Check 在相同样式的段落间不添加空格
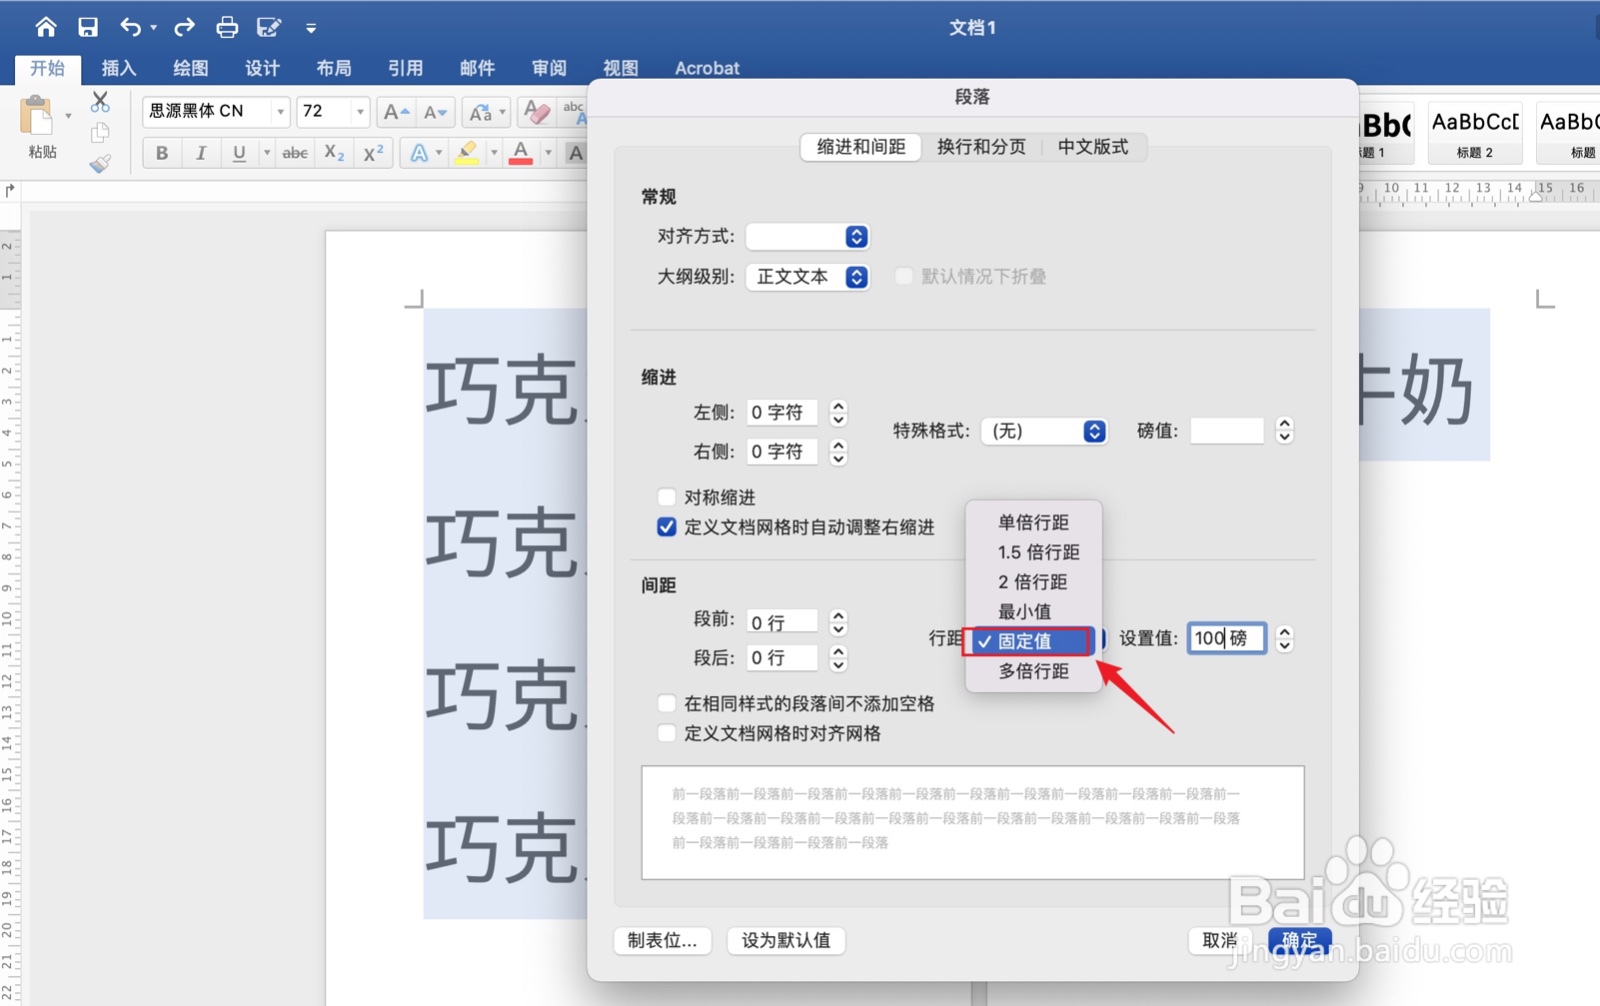Viewport: 1600px width, 1006px height. pyautogui.click(x=666, y=703)
